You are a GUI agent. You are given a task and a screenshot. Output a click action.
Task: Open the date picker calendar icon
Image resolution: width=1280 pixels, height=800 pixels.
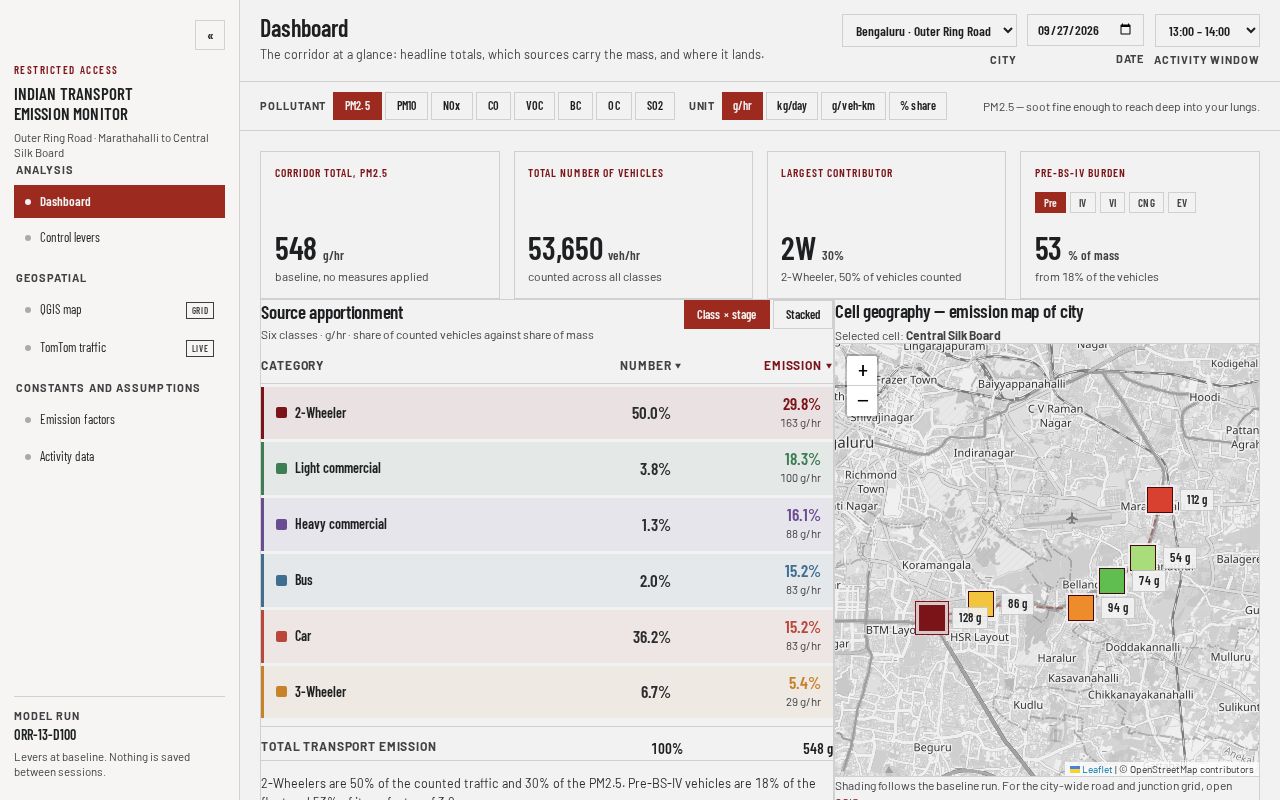coord(1125,30)
